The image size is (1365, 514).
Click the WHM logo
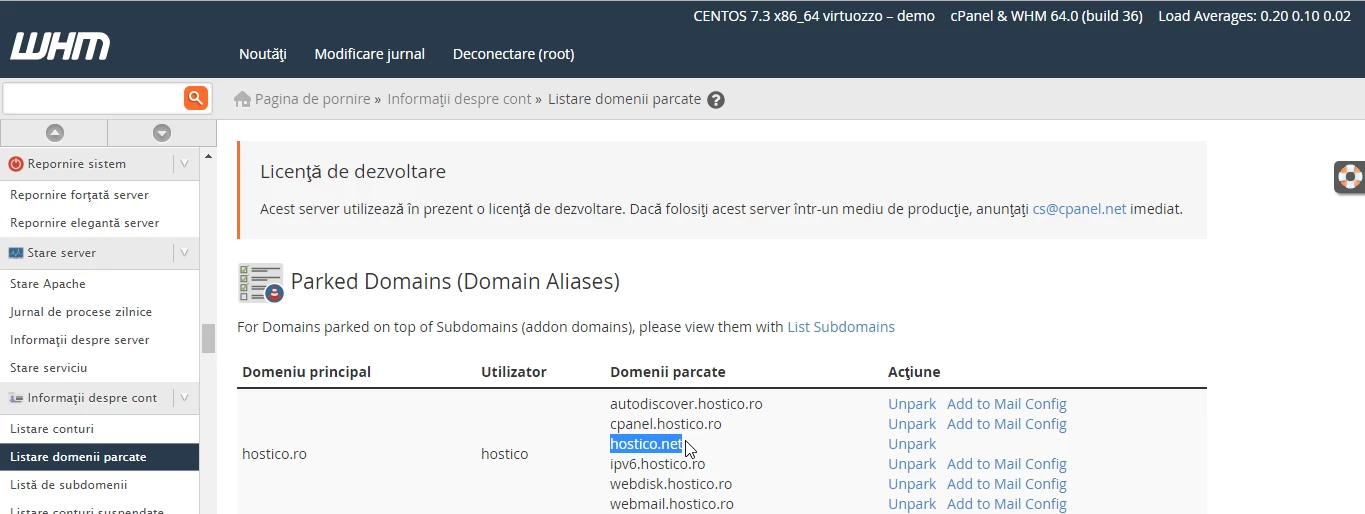(60, 46)
